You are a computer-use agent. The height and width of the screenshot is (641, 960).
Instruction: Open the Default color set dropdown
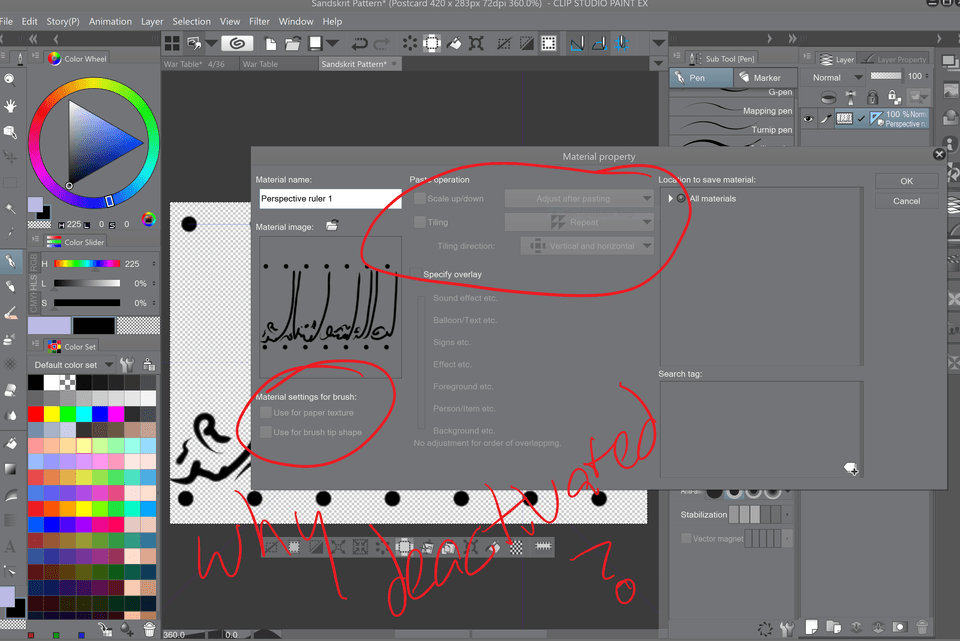[x=72, y=365]
